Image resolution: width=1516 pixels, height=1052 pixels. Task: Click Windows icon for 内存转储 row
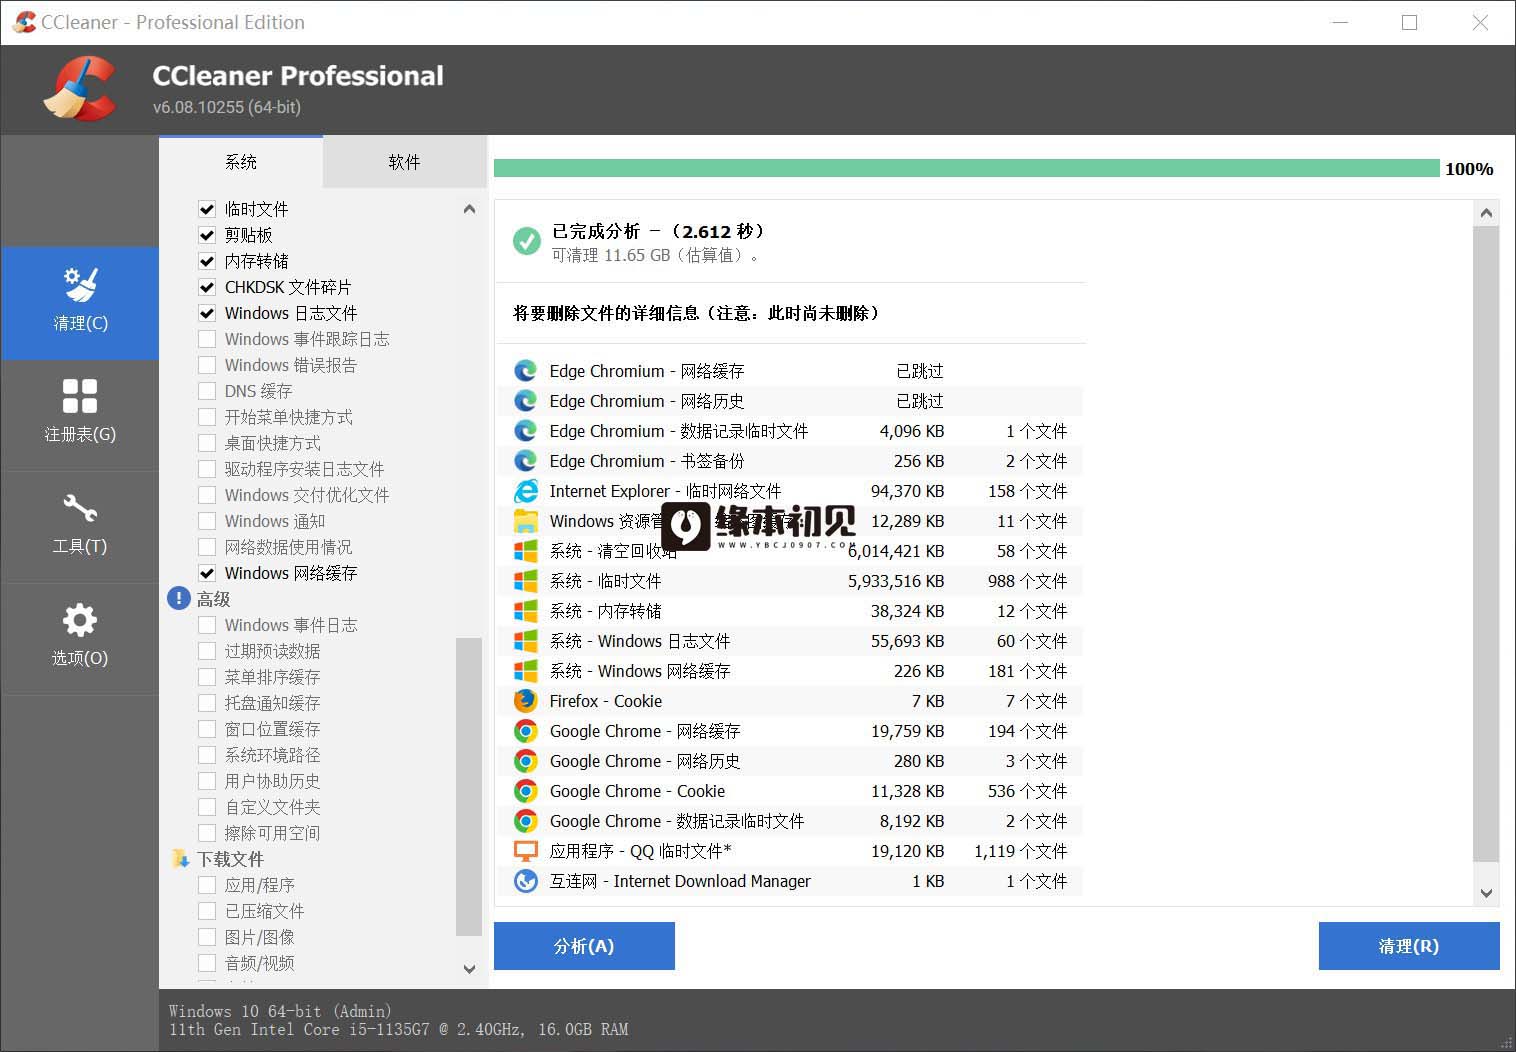tap(525, 611)
